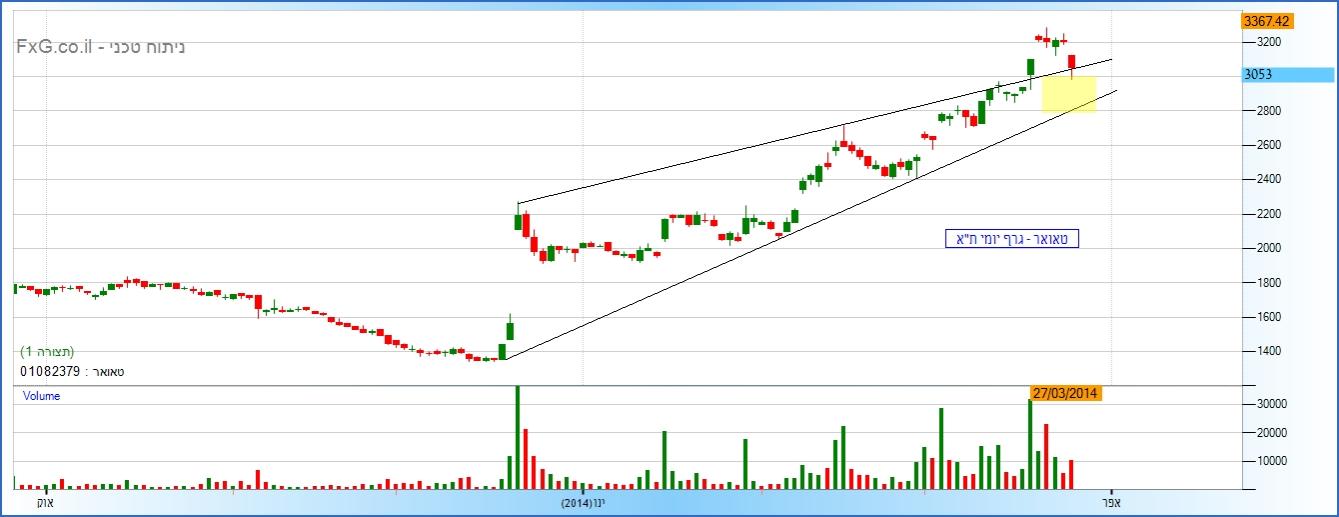Click the 2000 tick on price axis

pos(1270,248)
